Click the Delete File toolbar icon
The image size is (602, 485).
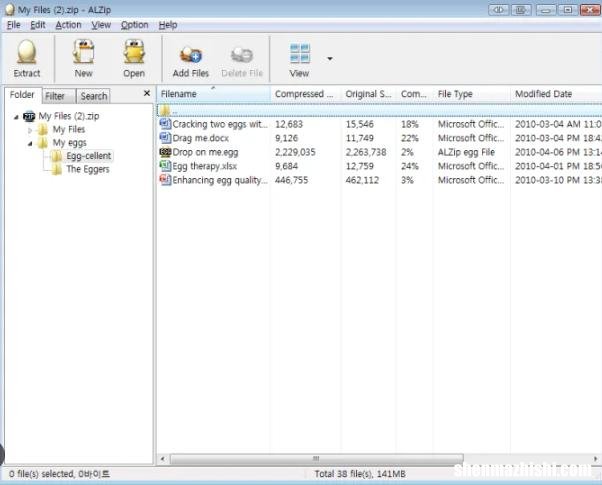pos(242,55)
